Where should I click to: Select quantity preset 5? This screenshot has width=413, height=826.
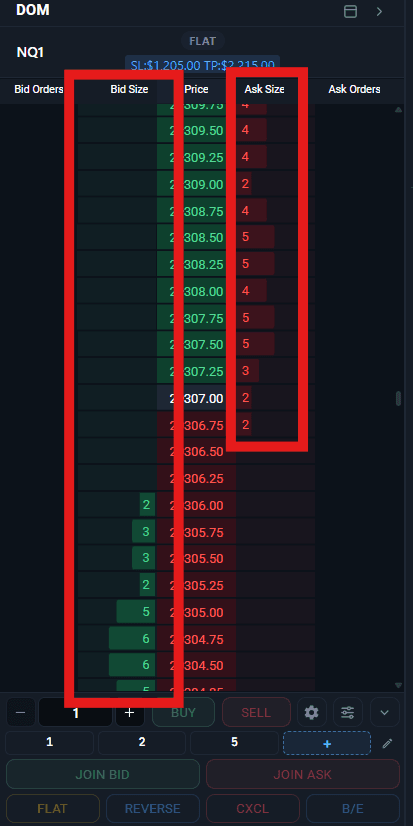pyautogui.click(x=234, y=742)
